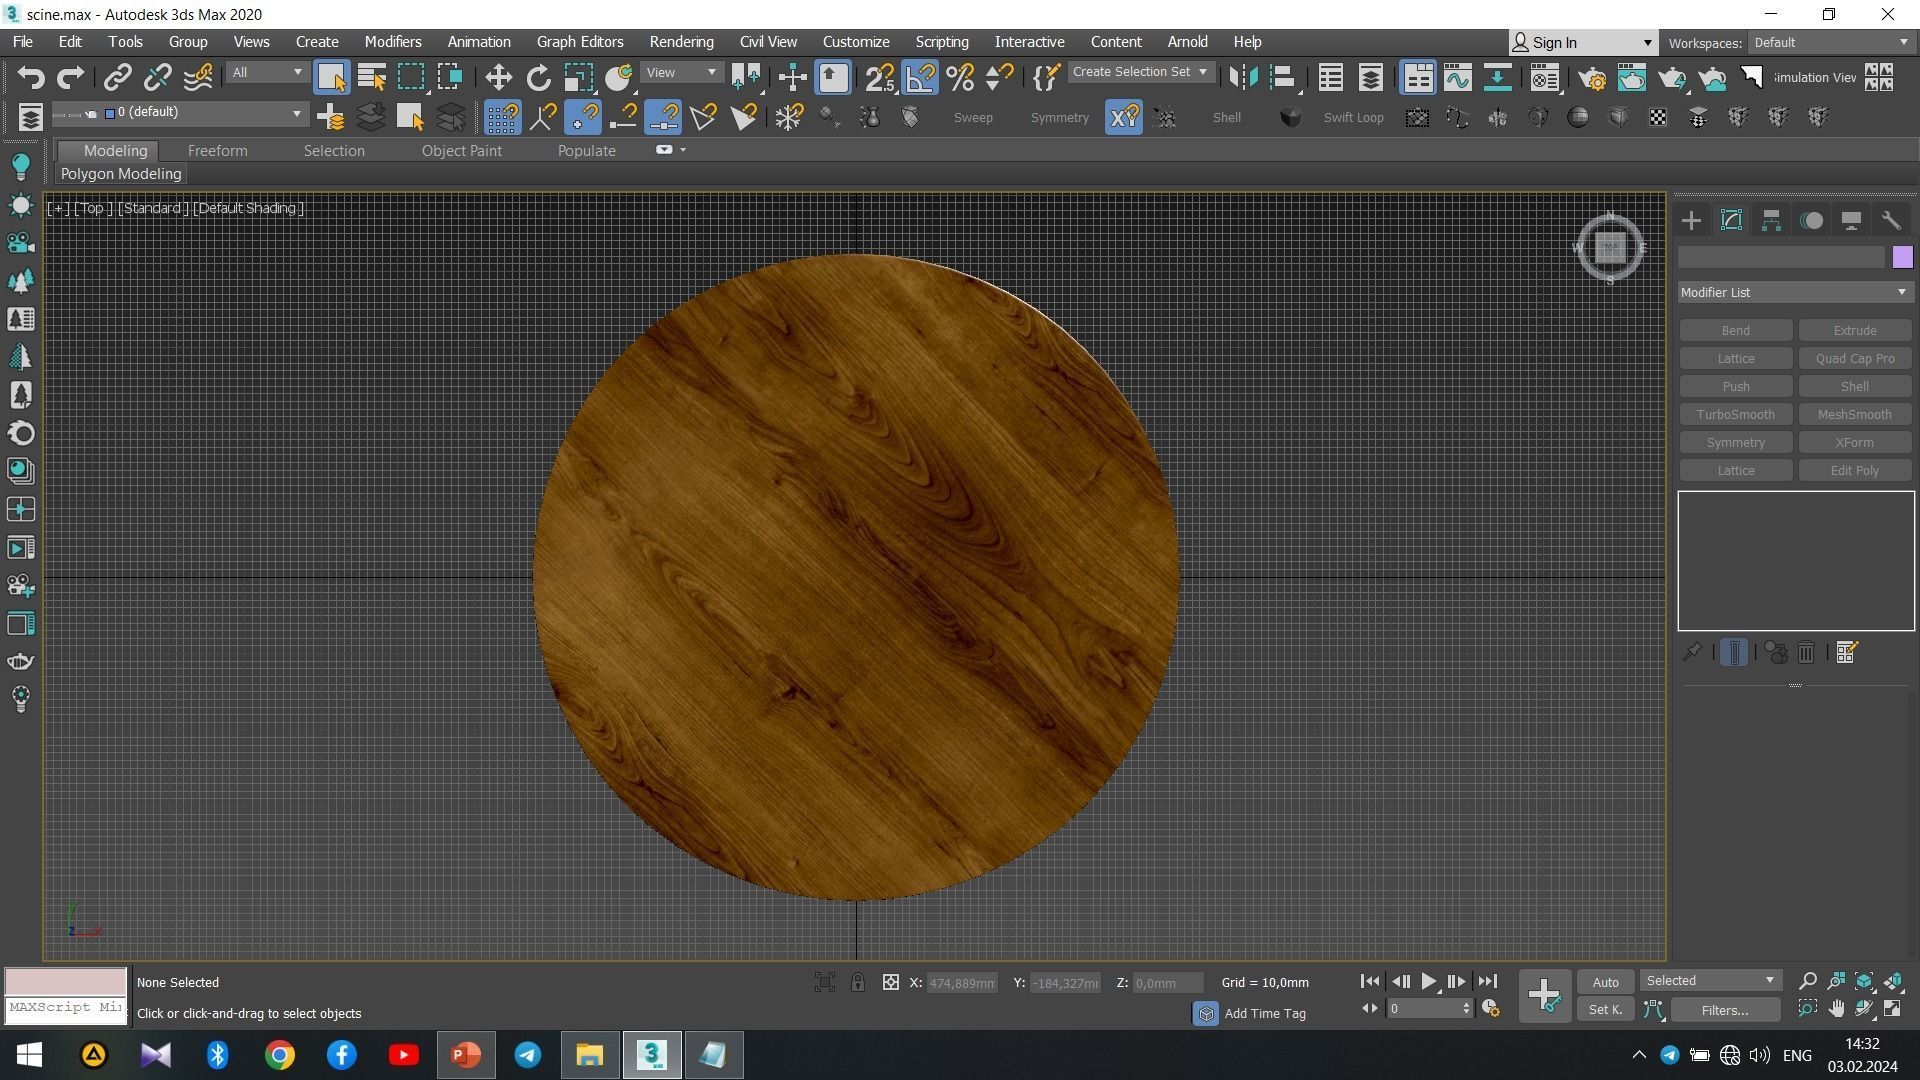Open the Utilities command panel tab
Viewport: 1920px width, 1080px height.
(x=1891, y=221)
